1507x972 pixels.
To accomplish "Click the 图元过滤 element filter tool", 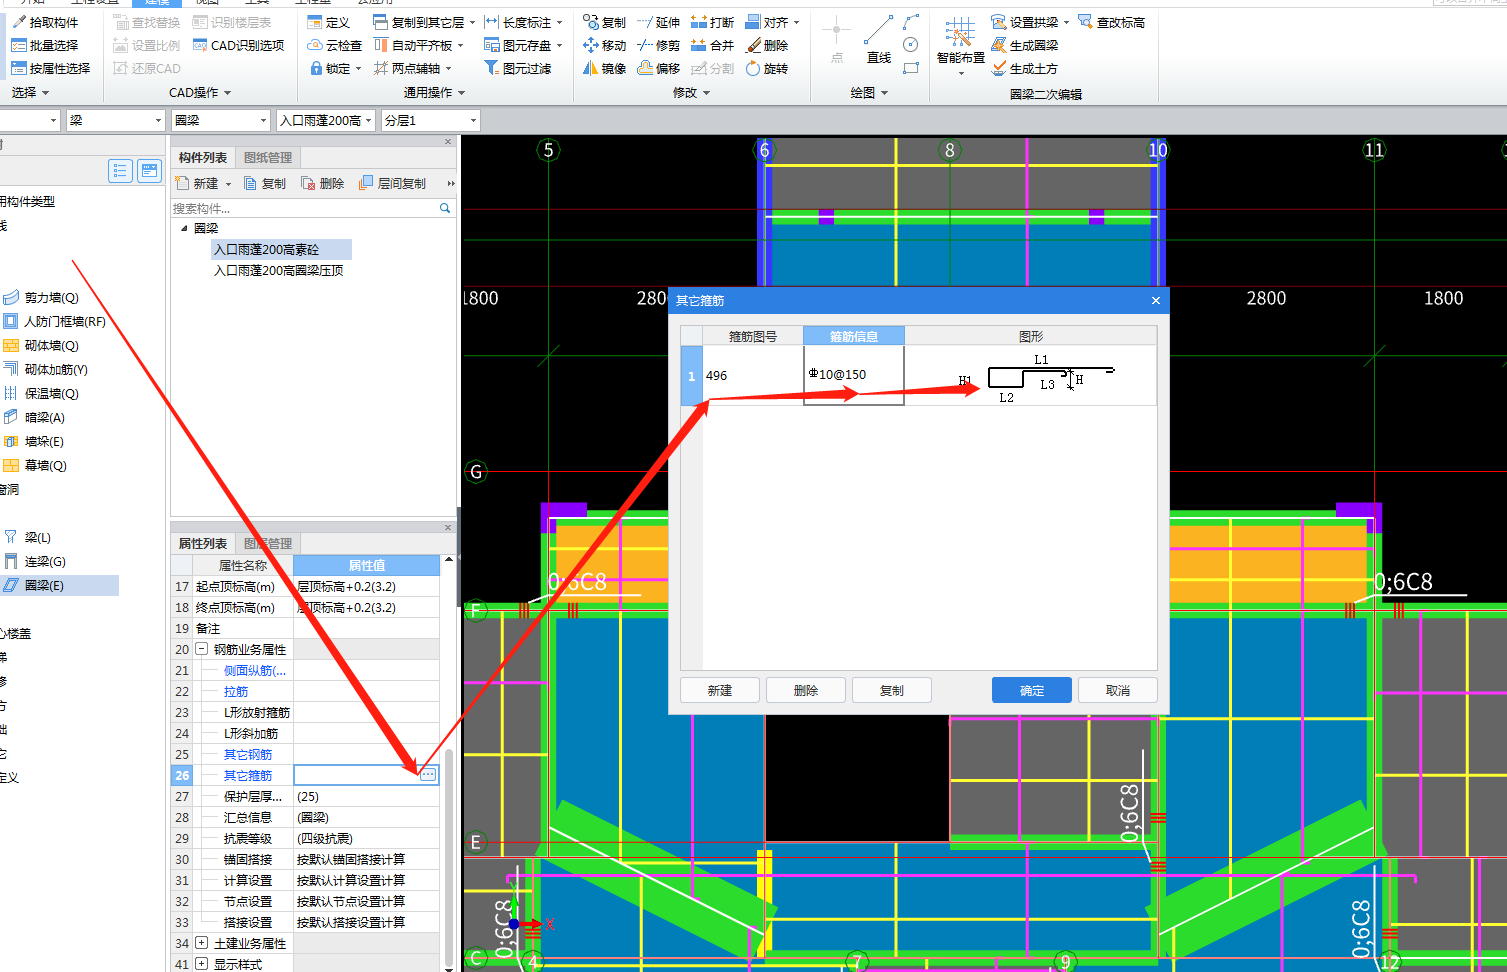I will coord(518,68).
